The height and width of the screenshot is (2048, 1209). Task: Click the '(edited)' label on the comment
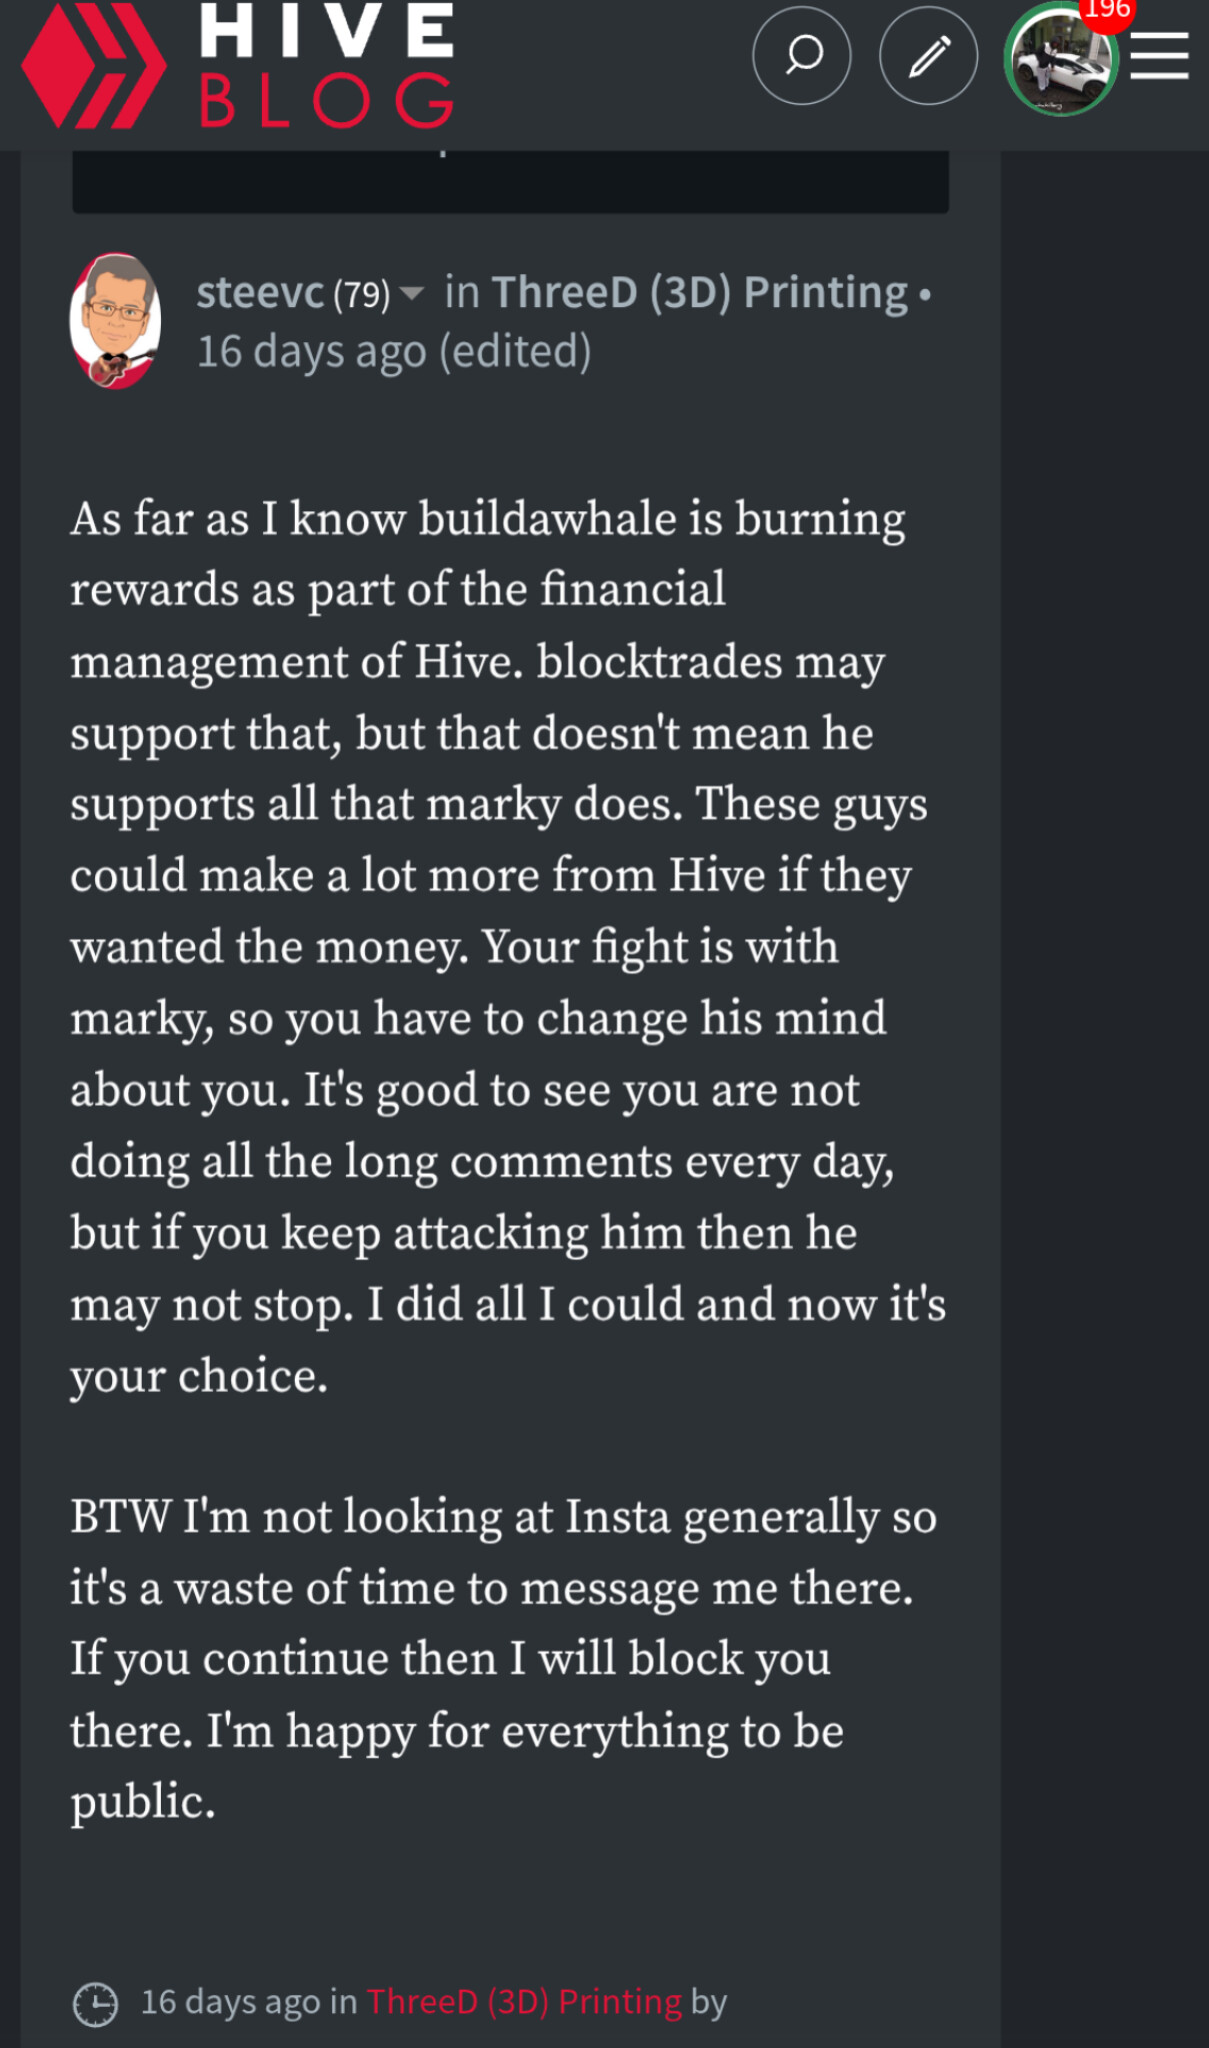[x=516, y=351]
